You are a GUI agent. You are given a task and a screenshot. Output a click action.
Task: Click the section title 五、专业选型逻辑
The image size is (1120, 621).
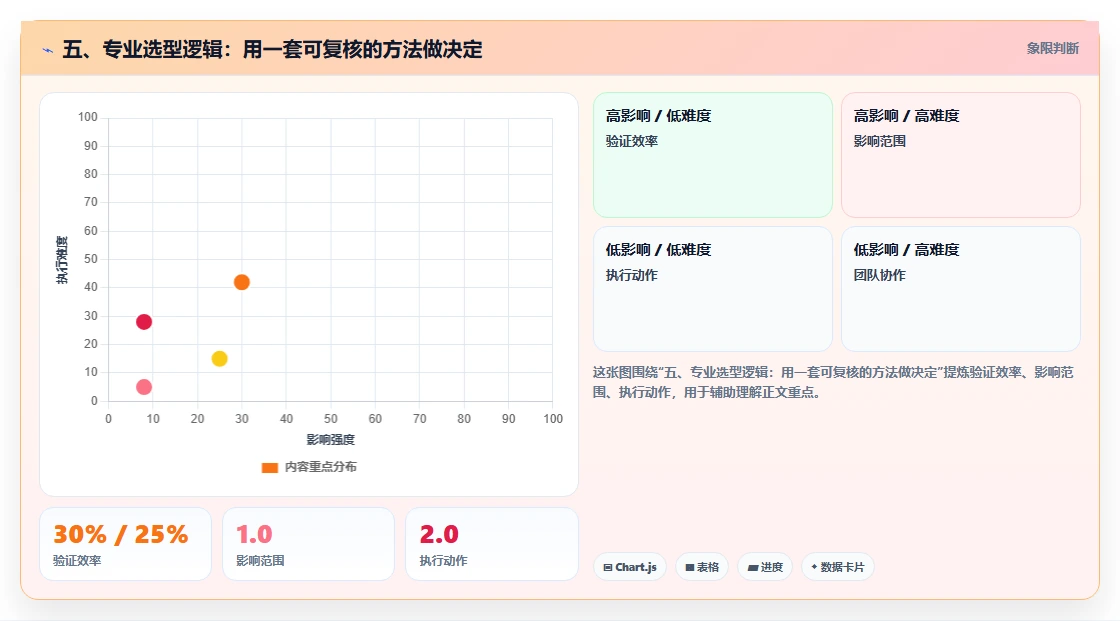tap(272, 49)
